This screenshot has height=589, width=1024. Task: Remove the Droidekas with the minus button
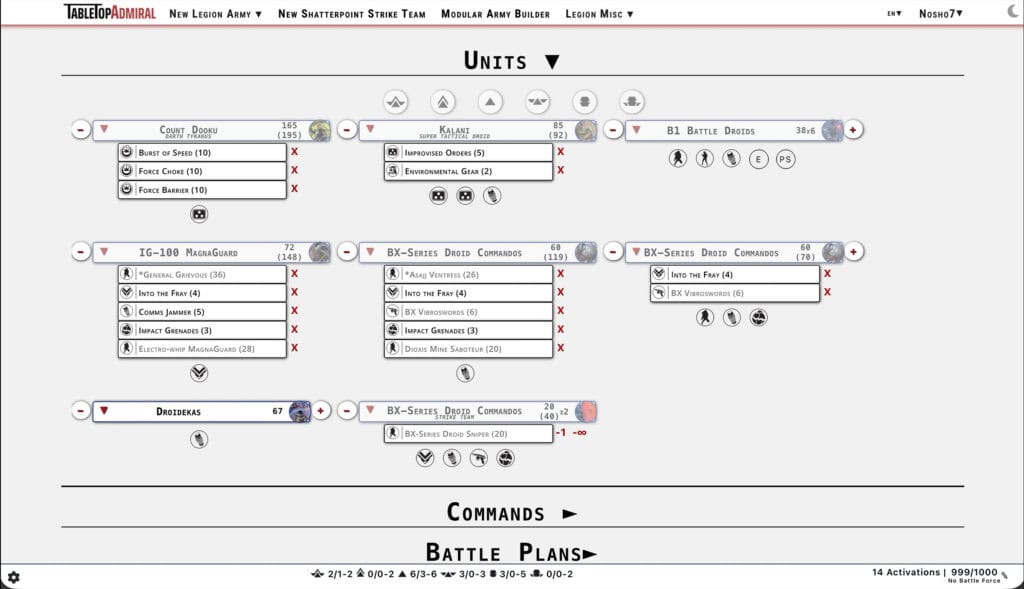coord(80,411)
